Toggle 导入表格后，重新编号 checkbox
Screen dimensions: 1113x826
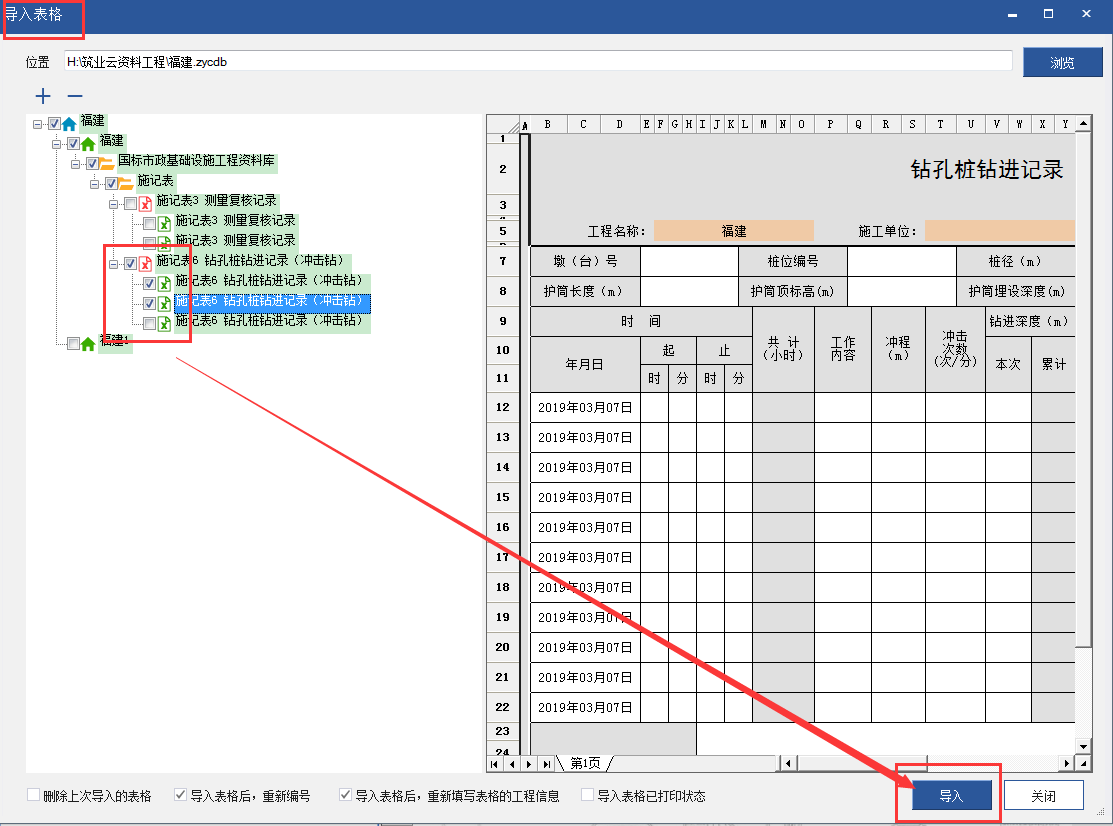tap(181, 796)
